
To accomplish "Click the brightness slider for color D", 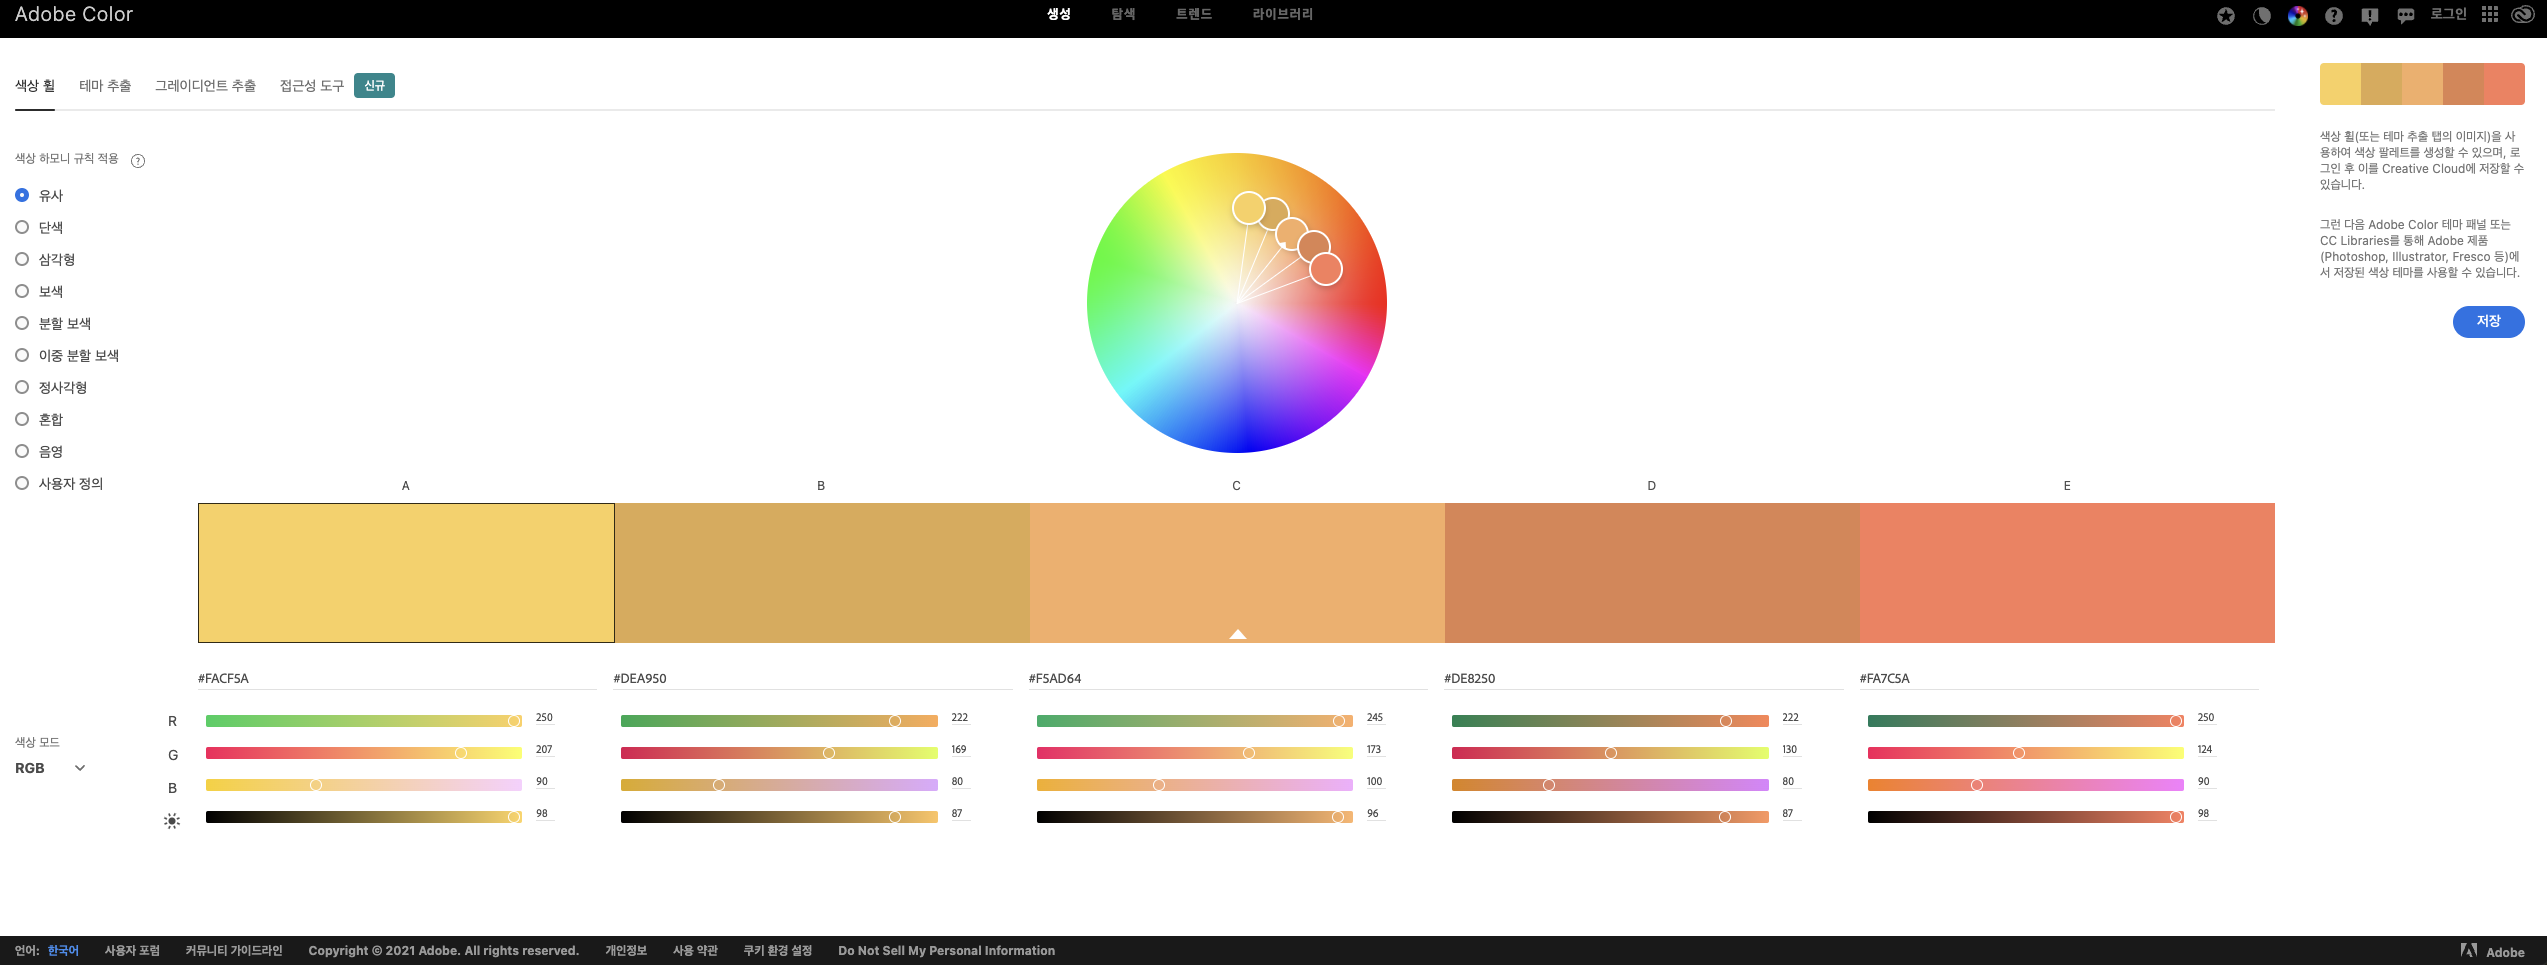I will [1610, 817].
